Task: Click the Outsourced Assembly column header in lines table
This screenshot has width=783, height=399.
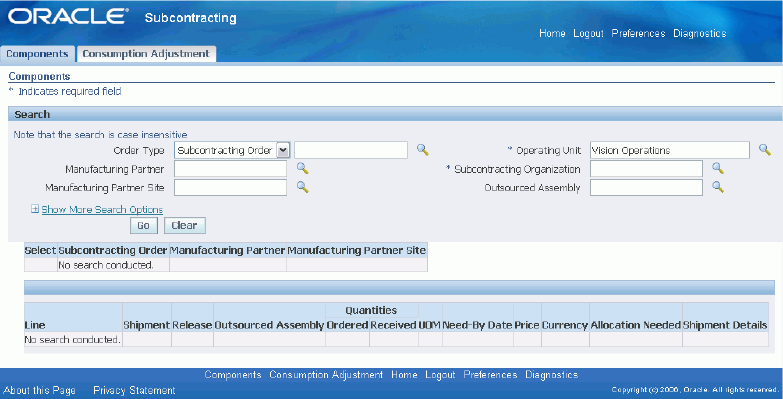Action: click(x=269, y=325)
